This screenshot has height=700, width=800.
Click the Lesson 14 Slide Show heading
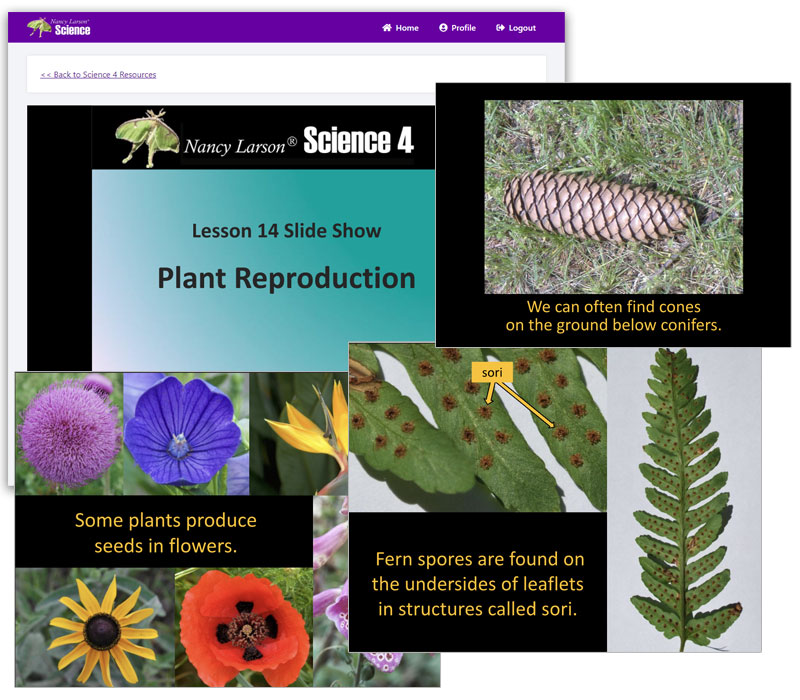click(x=286, y=231)
